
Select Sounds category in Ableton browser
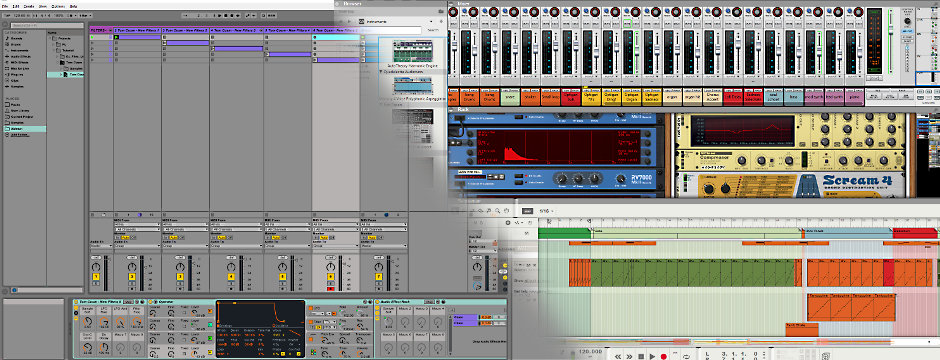(x=17, y=38)
